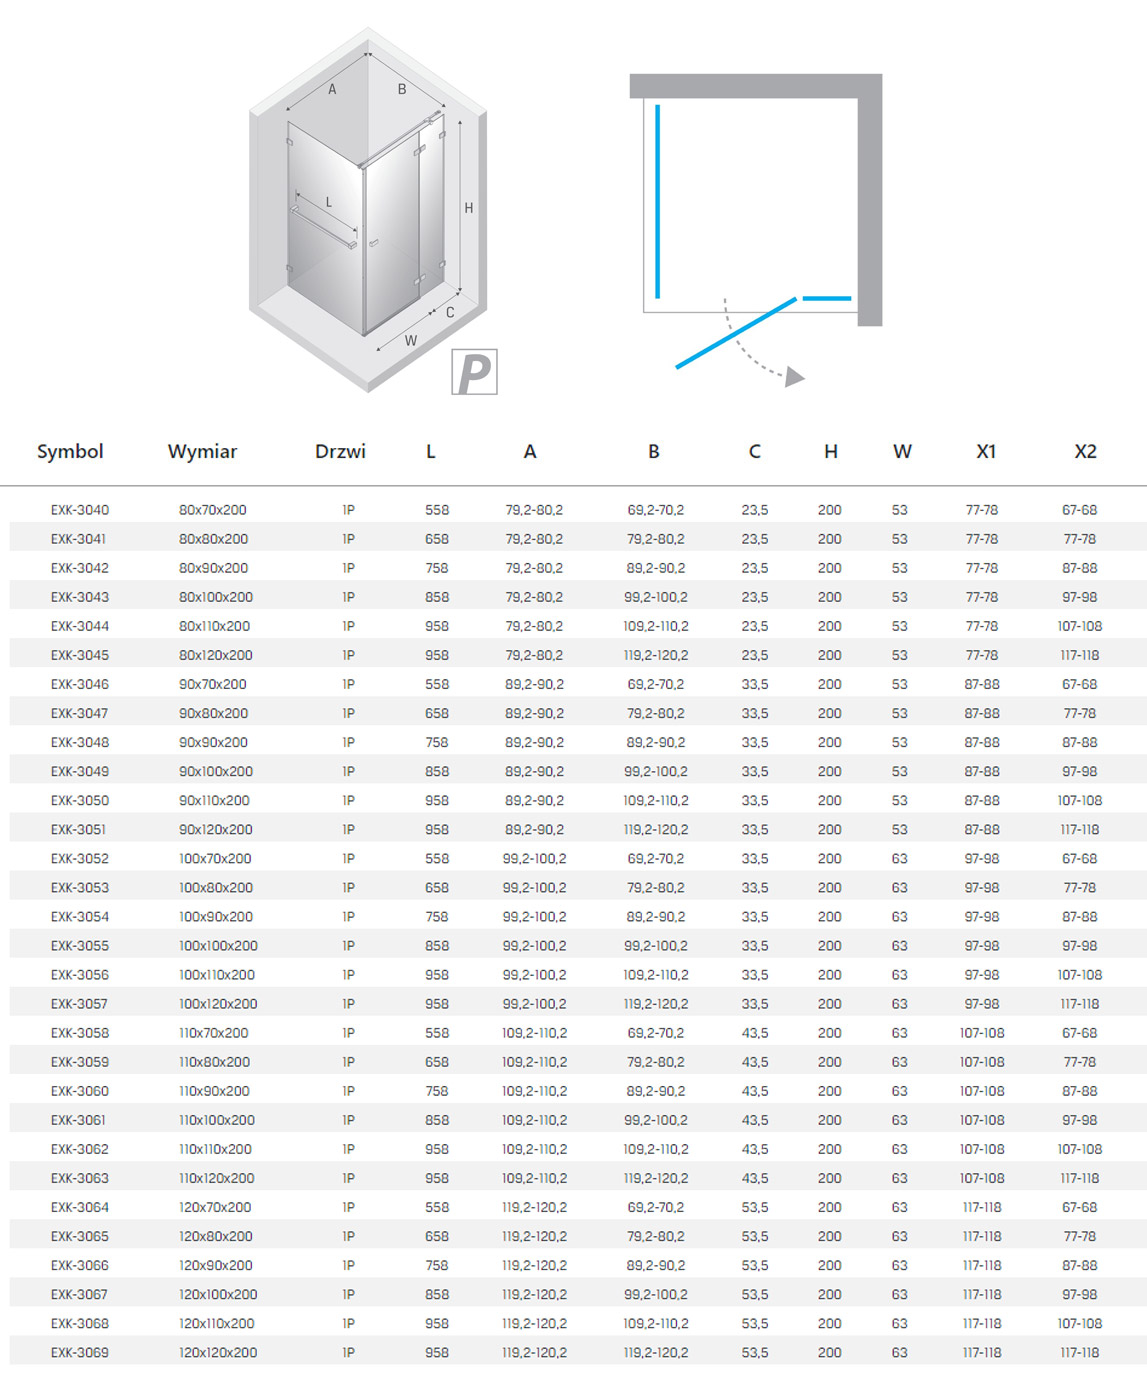Click the L handle label on the drawing

328,203
